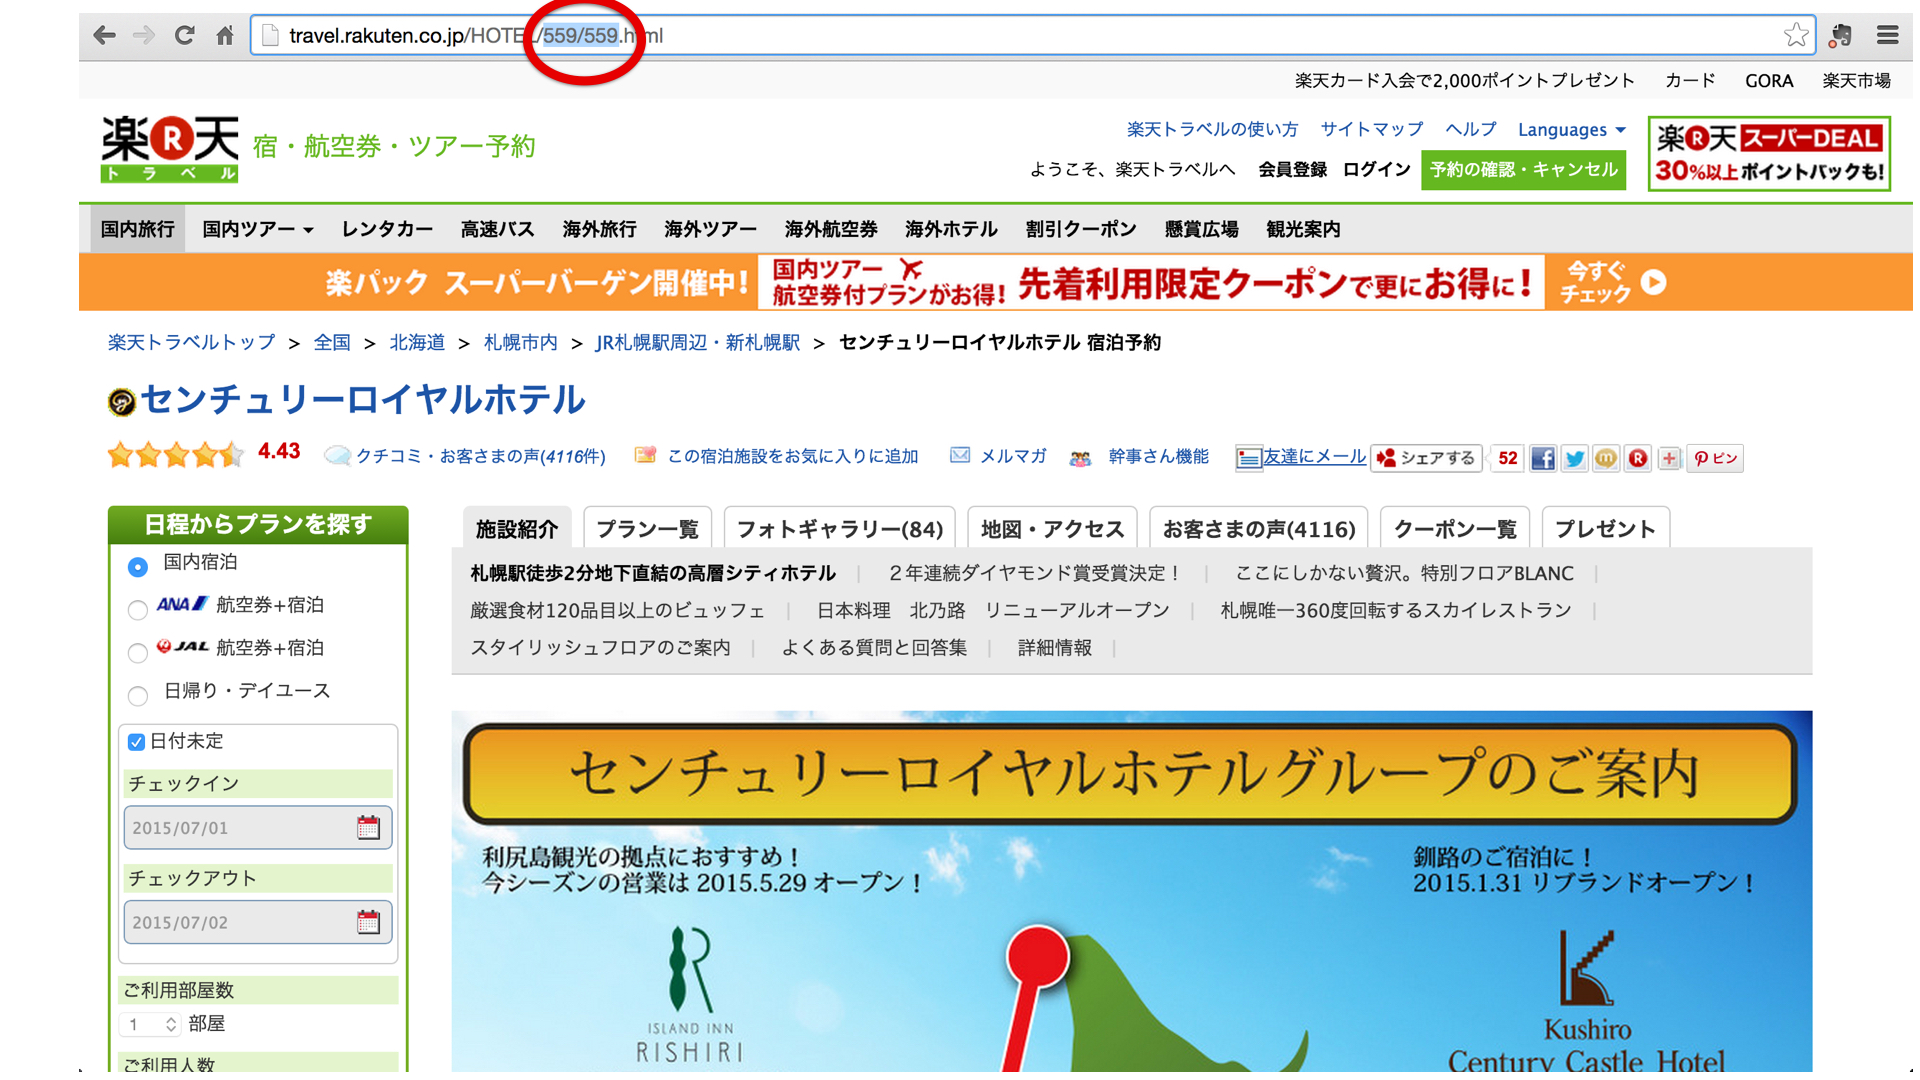Uncheck the 日付未定 checkbox

point(137,742)
